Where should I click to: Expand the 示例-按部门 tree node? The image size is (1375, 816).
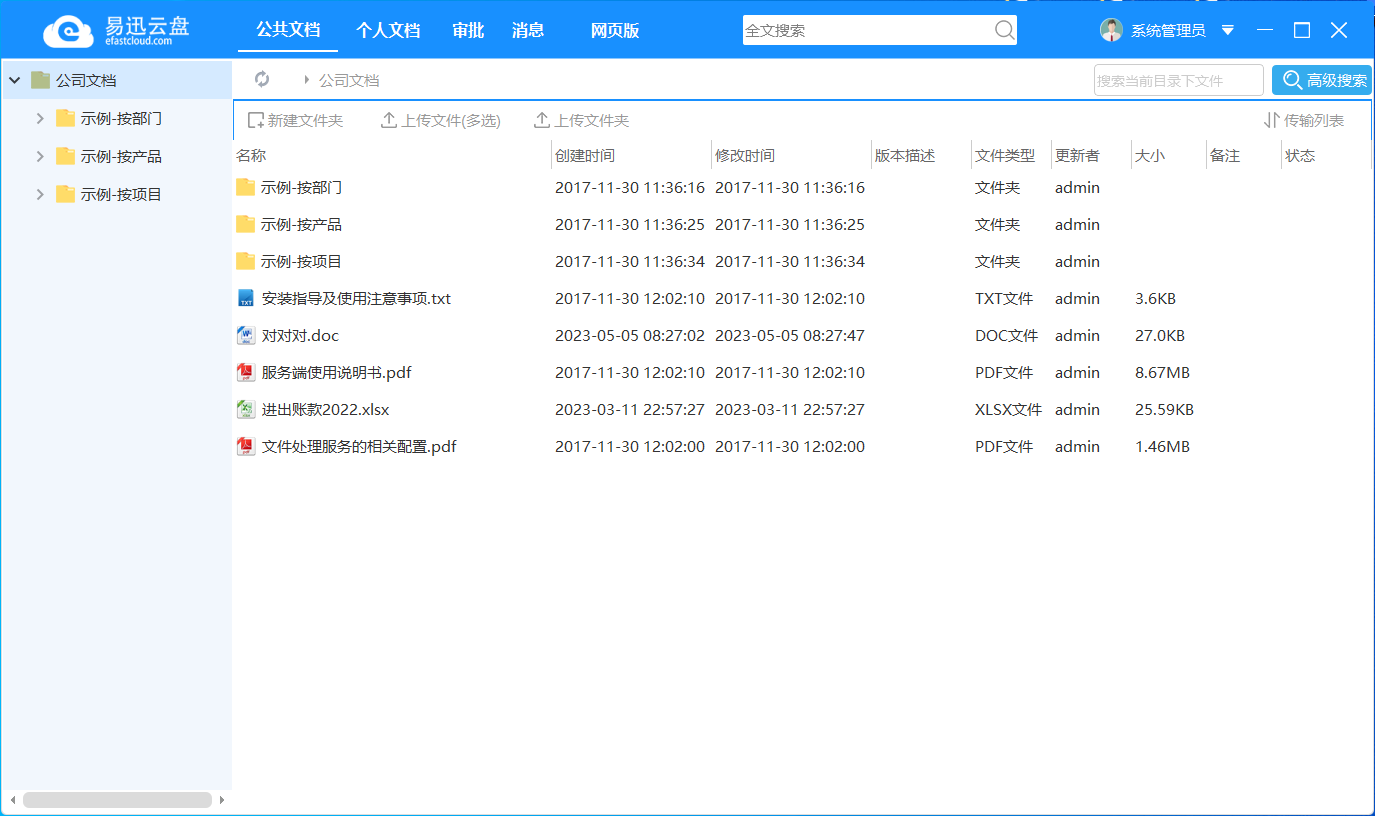[x=40, y=118]
